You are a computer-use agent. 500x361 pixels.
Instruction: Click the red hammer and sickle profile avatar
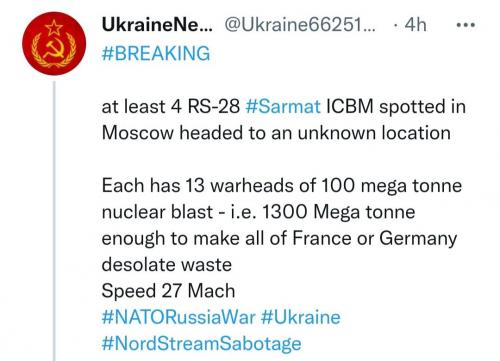tap(54, 43)
